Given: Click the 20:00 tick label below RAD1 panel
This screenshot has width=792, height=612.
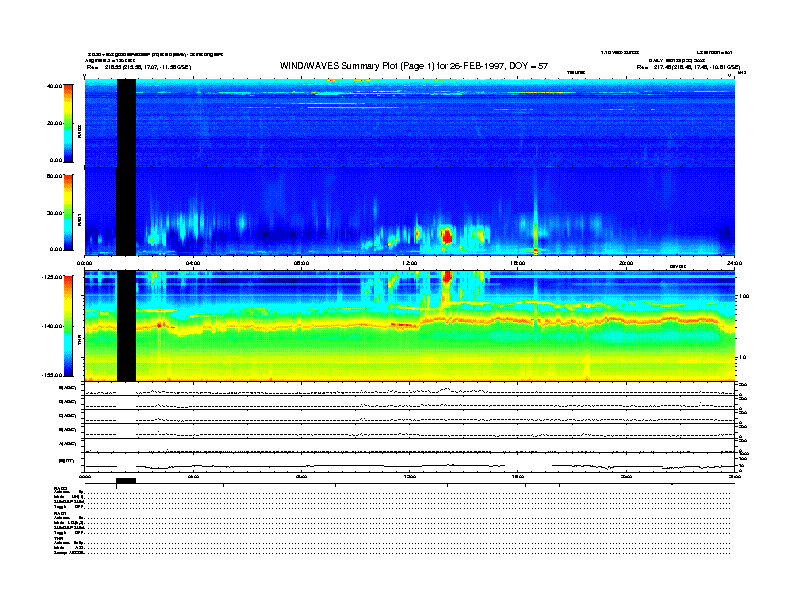Looking at the screenshot, I should point(626,263).
